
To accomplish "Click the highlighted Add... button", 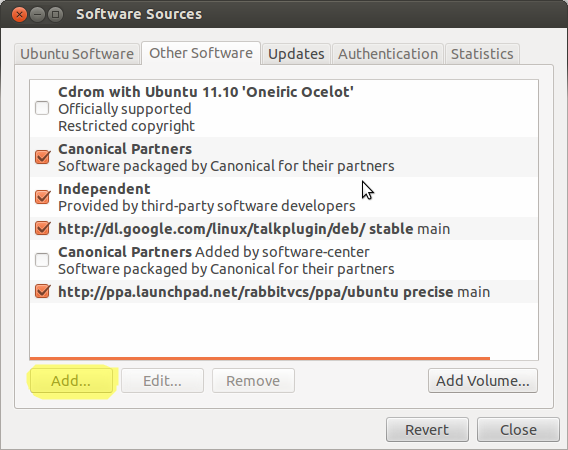I will pos(71,381).
